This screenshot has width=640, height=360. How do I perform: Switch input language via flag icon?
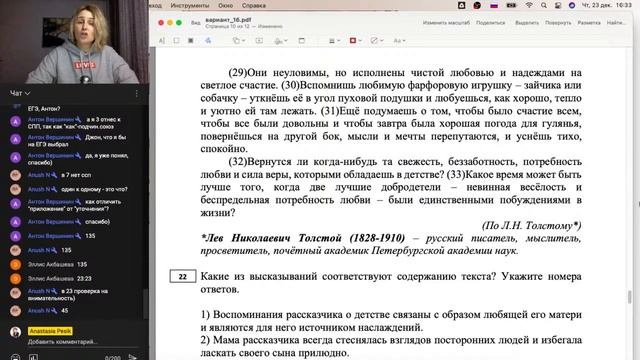[494, 5]
